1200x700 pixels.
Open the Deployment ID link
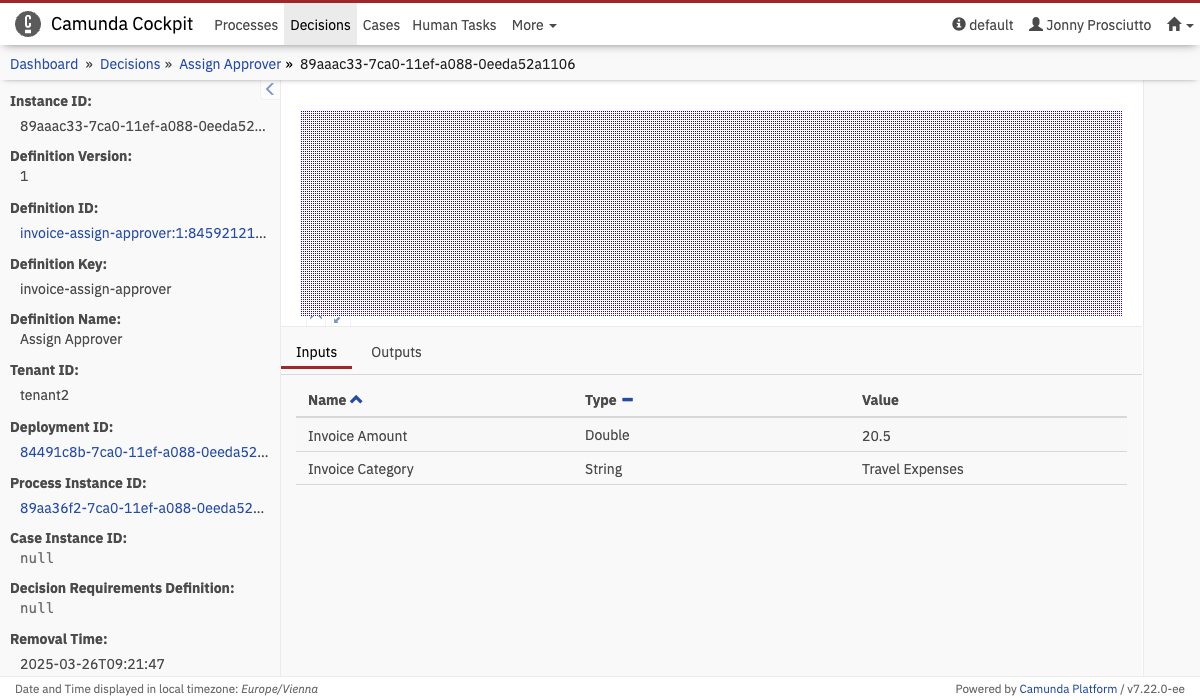[144, 452]
